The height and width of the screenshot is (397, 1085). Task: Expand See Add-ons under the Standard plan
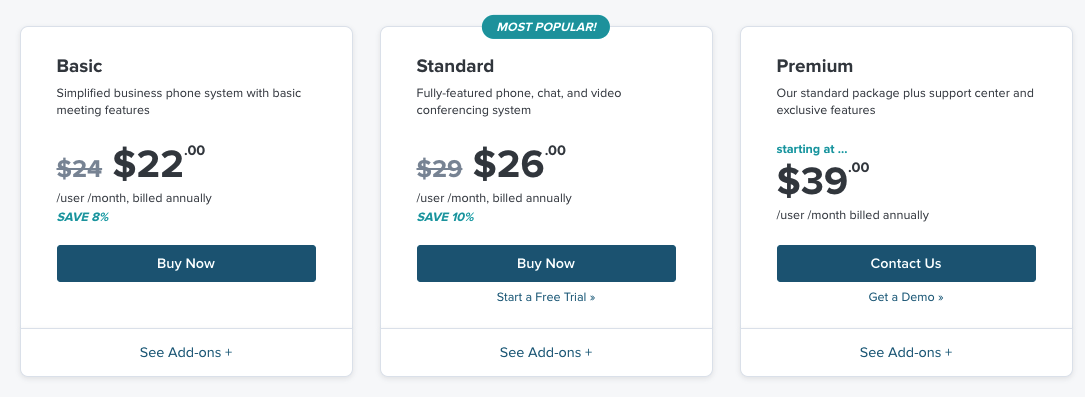(x=546, y=352)
